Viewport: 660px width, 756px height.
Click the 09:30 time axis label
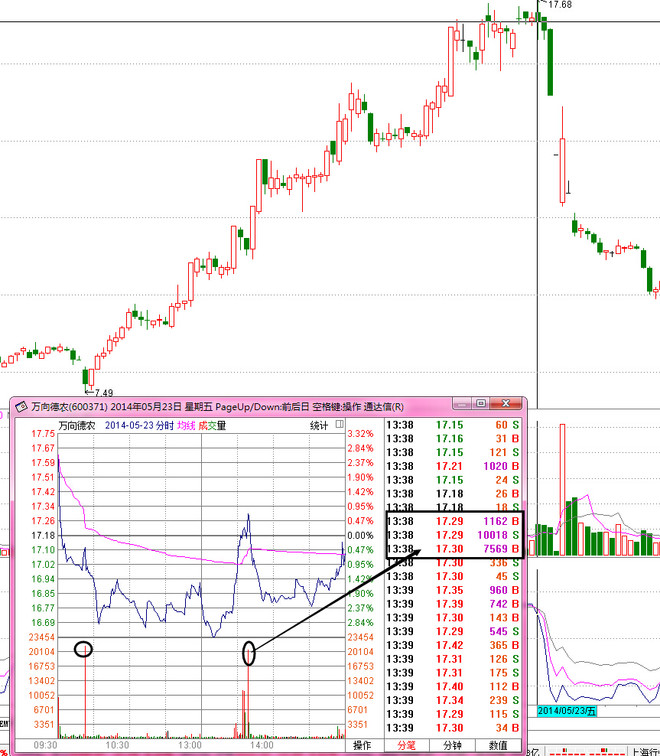tap(45, 745)
